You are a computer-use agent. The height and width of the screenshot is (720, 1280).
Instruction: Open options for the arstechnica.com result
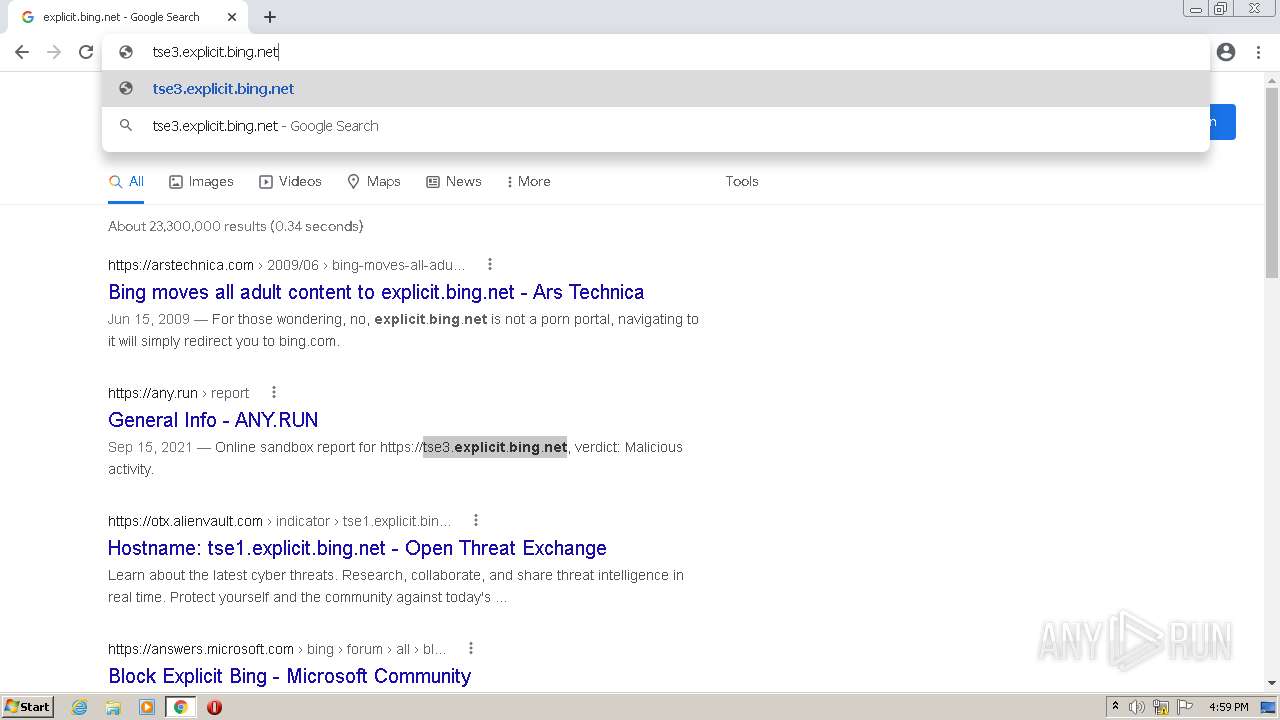(x=490, y=265)
